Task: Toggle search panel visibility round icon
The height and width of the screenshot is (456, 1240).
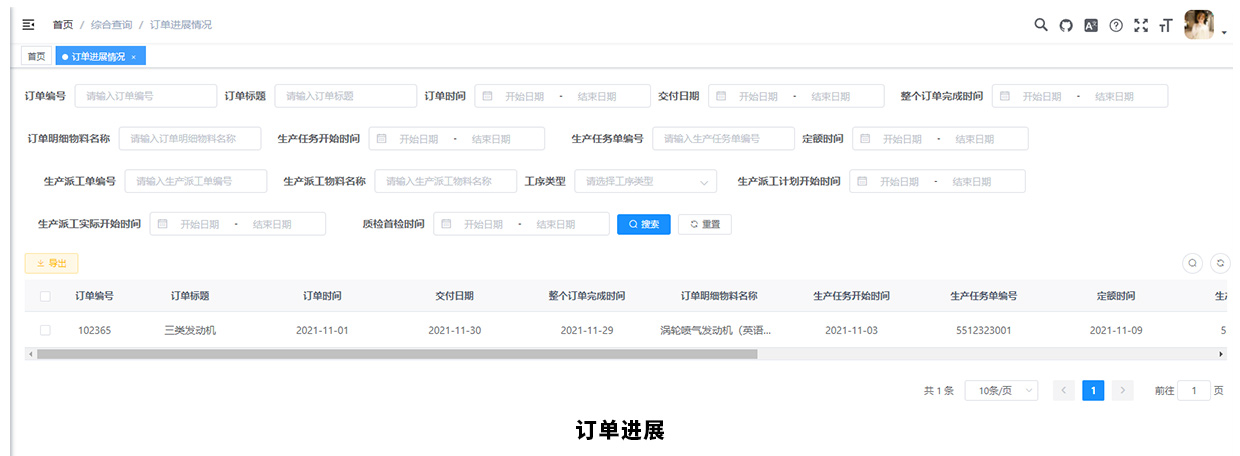Action: click(1193, 263)
